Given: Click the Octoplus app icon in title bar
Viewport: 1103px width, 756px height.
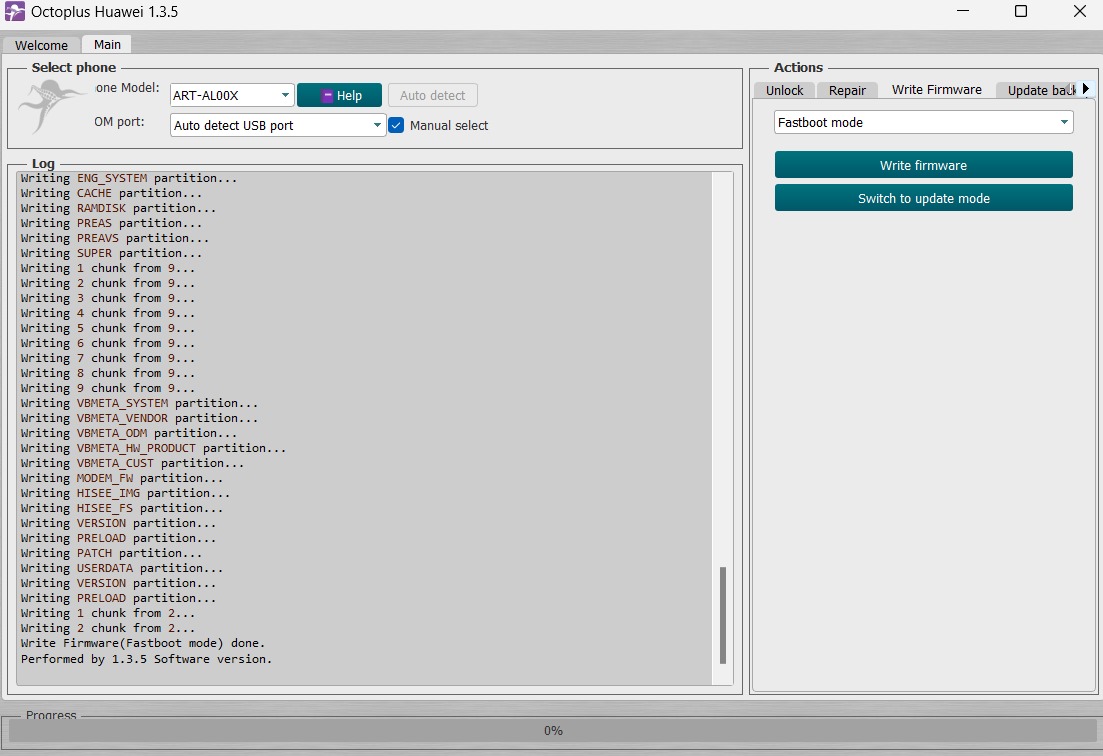Looking at the screenshot, I should pos(16,12).
